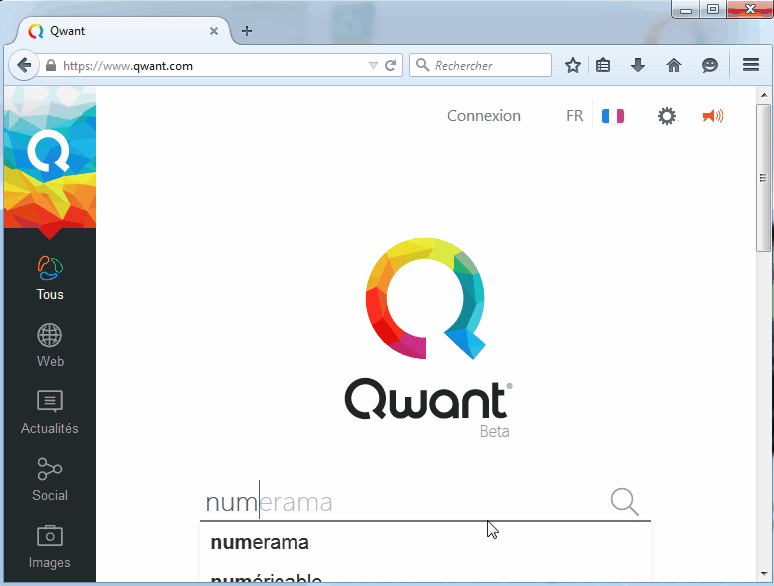Click the orange megaphone announcements icon
Viewport: 774px width, 586px height.
point(712,116)
